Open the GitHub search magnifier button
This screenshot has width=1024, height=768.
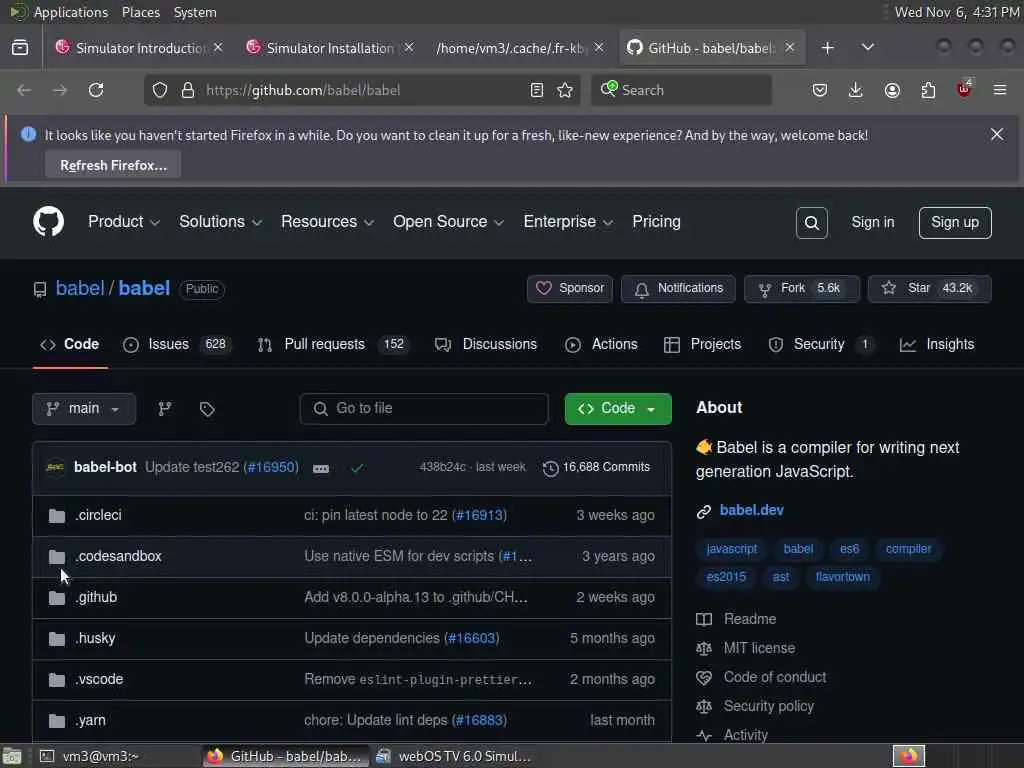812,223
